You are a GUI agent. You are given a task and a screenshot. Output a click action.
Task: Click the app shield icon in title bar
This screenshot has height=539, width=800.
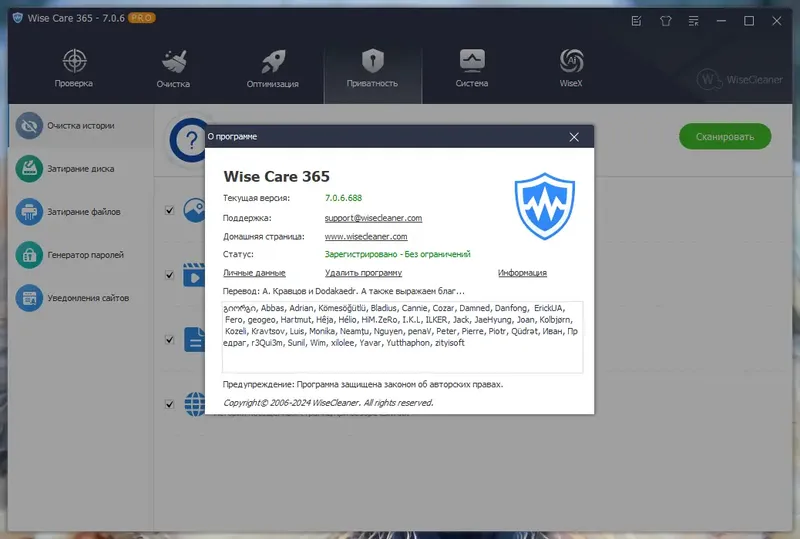pyautogui.click(x=18, y=18)
